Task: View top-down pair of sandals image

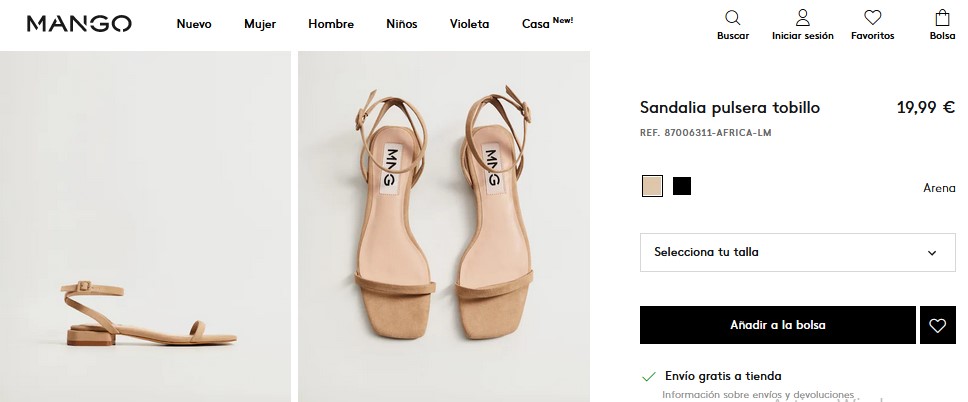Action: pos(443,227)
